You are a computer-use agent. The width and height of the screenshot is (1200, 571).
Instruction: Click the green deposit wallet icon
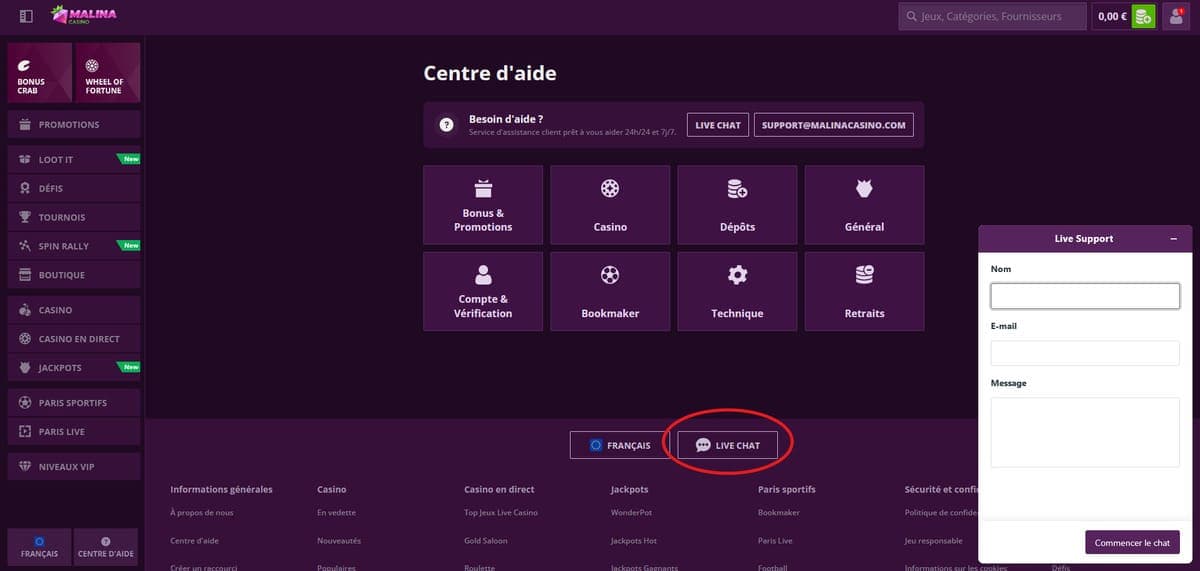click(x=1143, y=16)
